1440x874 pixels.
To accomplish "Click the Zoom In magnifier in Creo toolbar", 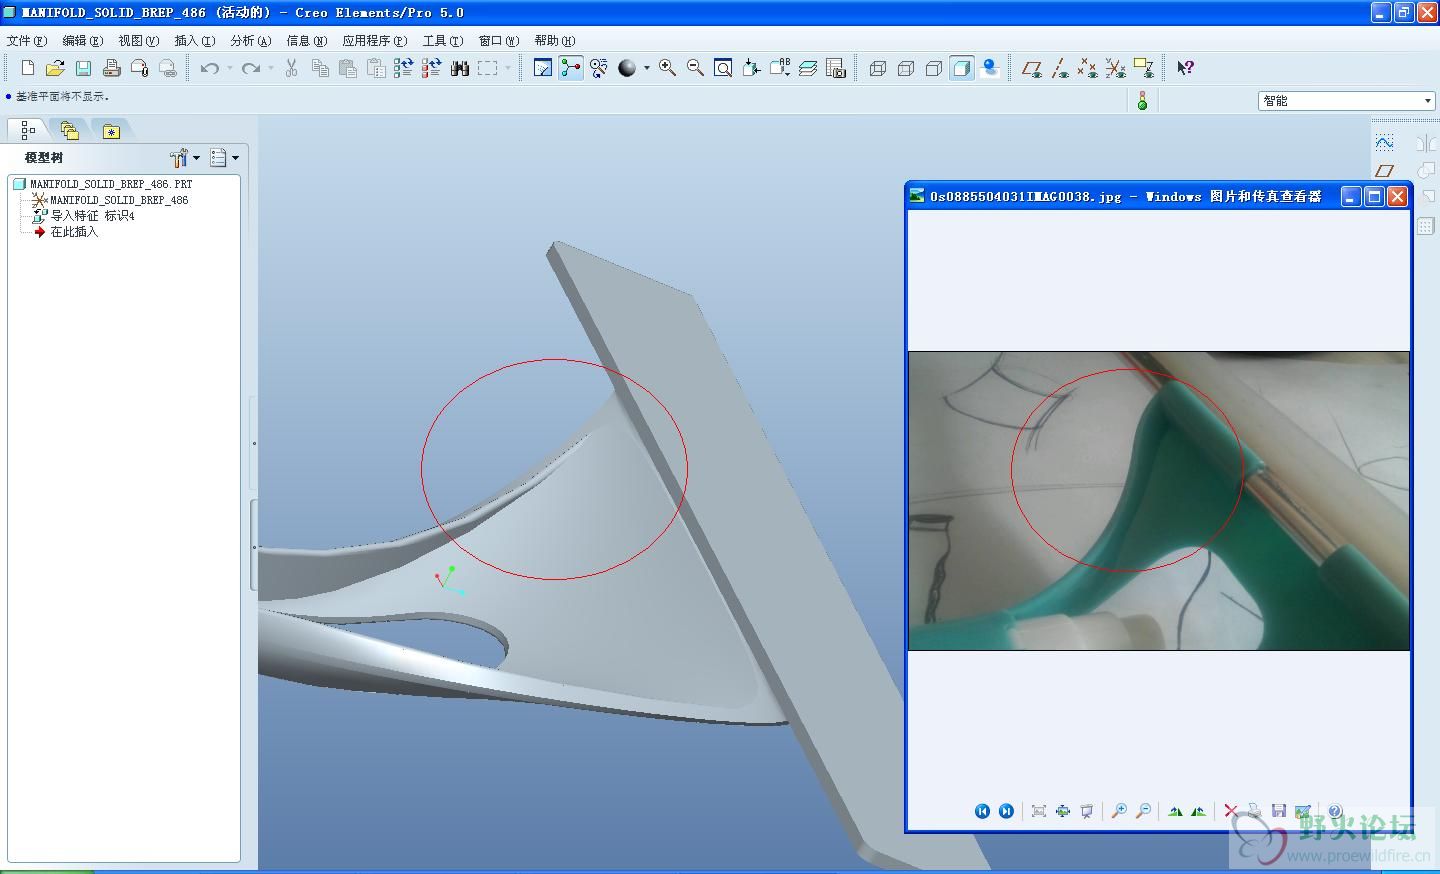I will pyautogui.click(x=667, y=68).
